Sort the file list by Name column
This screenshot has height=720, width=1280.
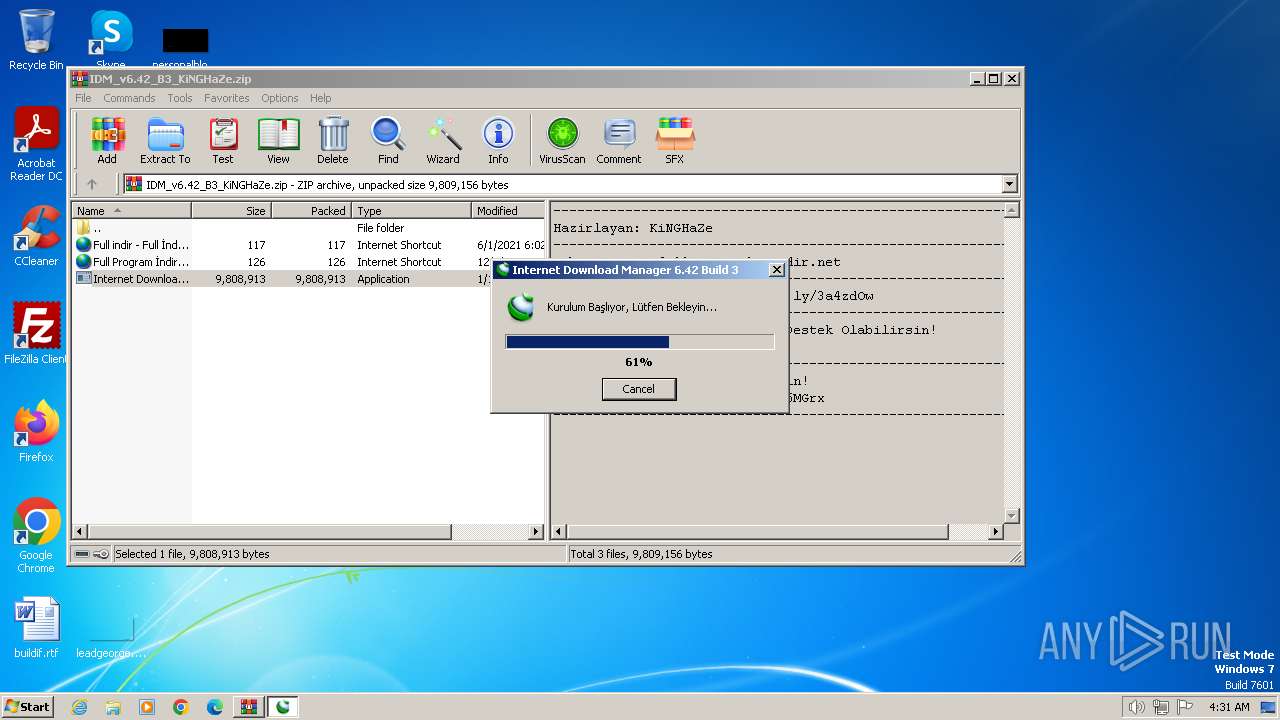click(x=132, y=211)
